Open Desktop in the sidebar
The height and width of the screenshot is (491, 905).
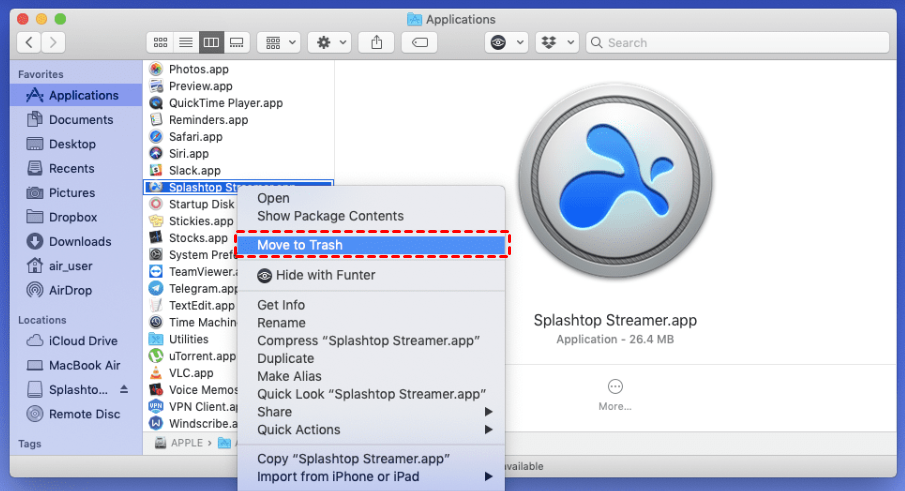coord(76,144)
